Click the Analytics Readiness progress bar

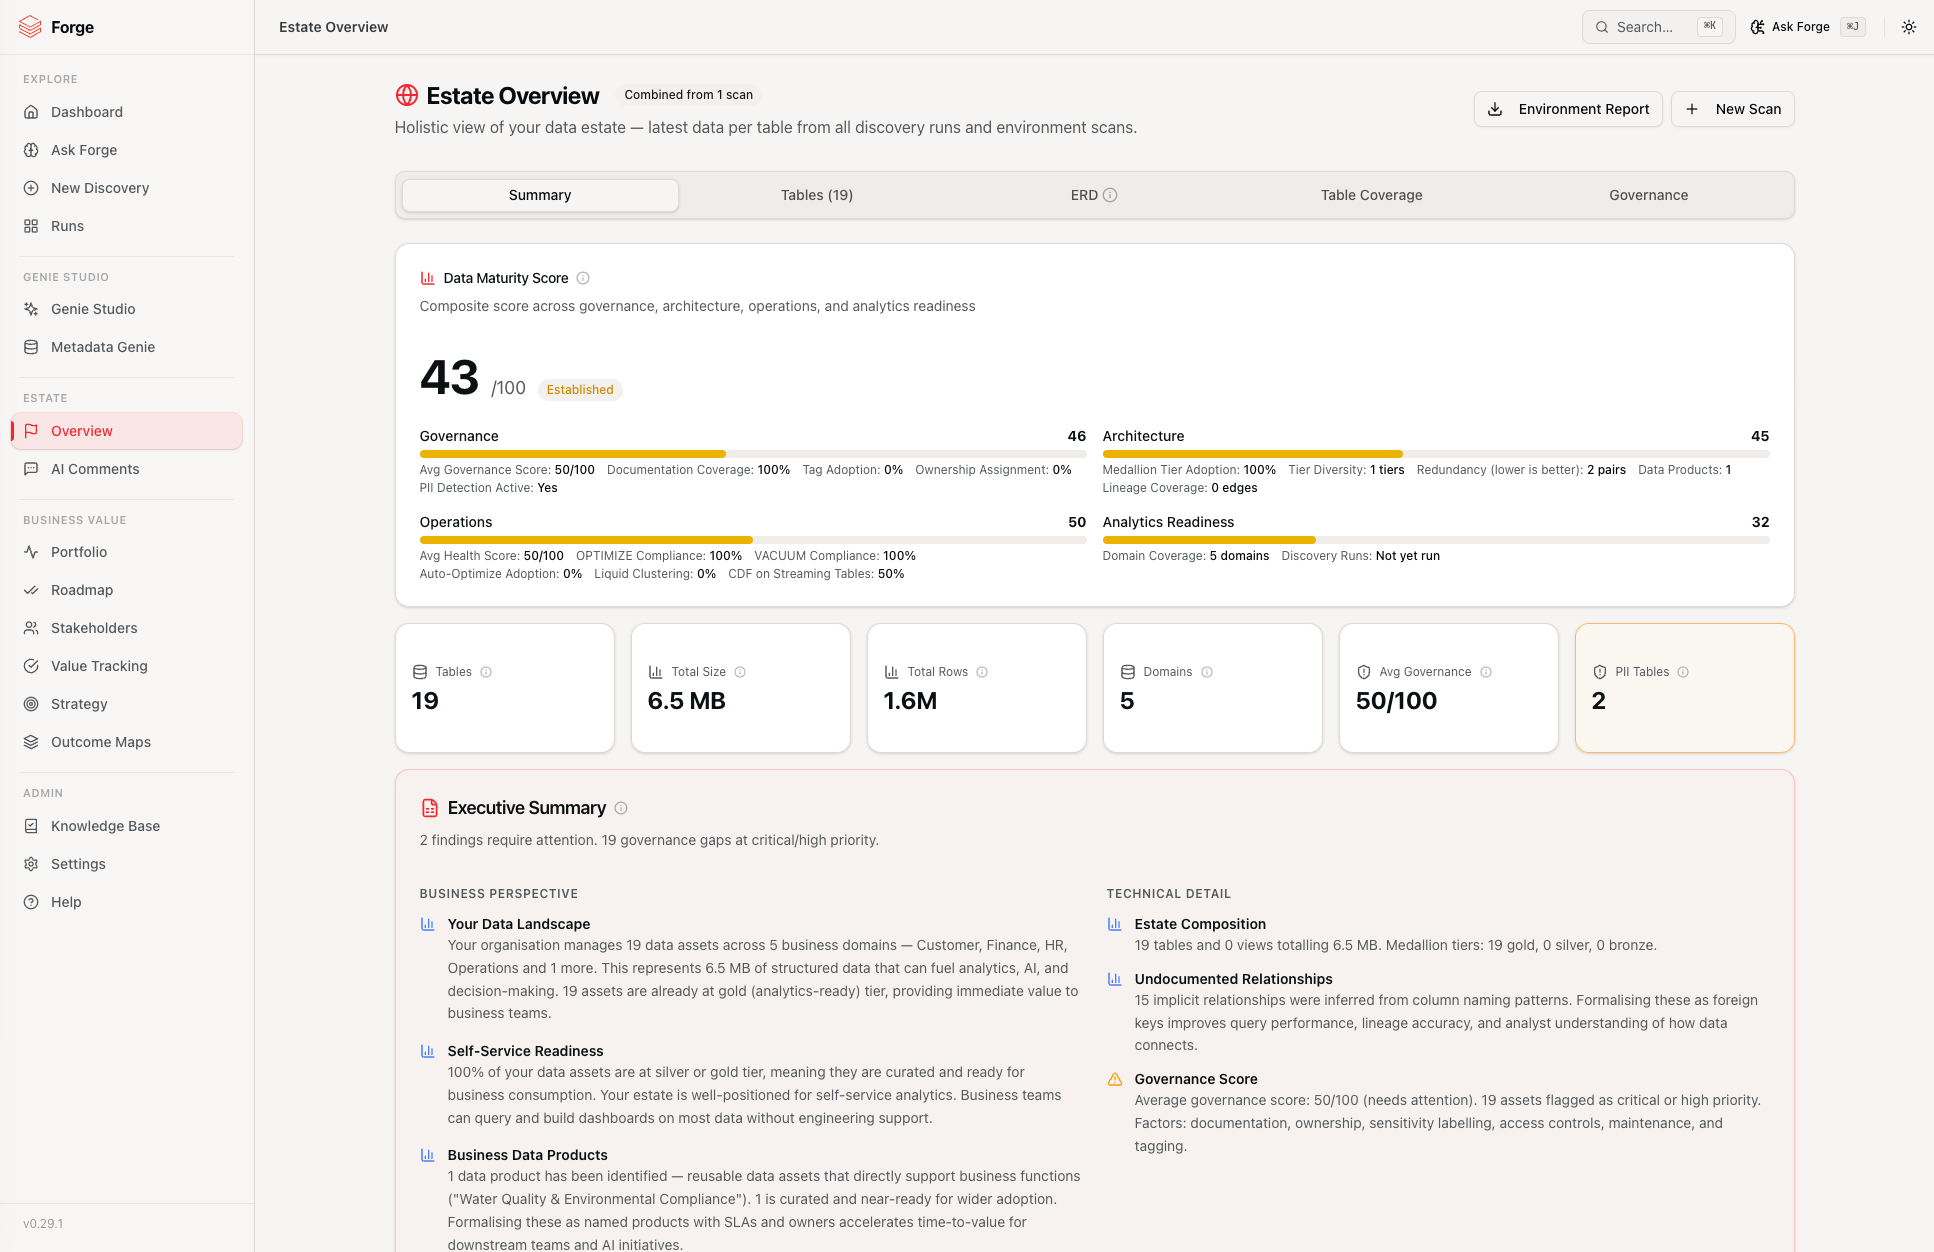point(1436,540)
